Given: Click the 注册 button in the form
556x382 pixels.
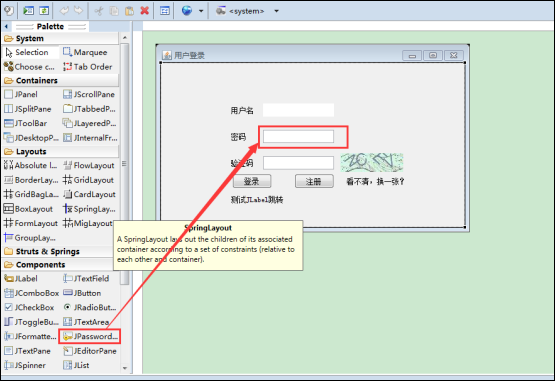Looking at the screenshot, I should 314,181.
